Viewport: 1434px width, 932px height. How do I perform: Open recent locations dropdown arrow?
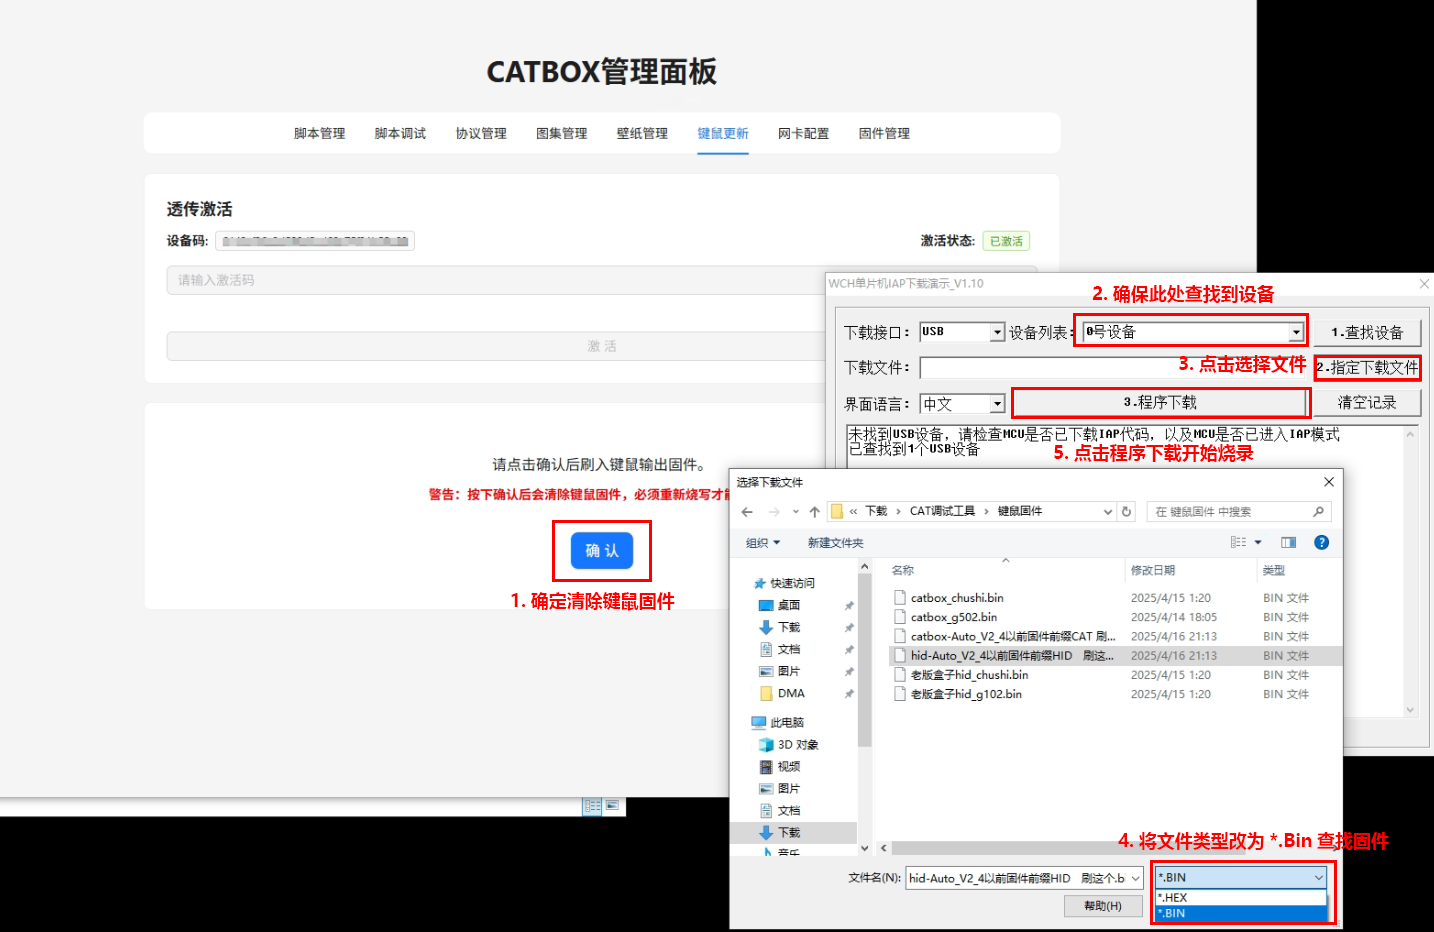click(795, 512)
